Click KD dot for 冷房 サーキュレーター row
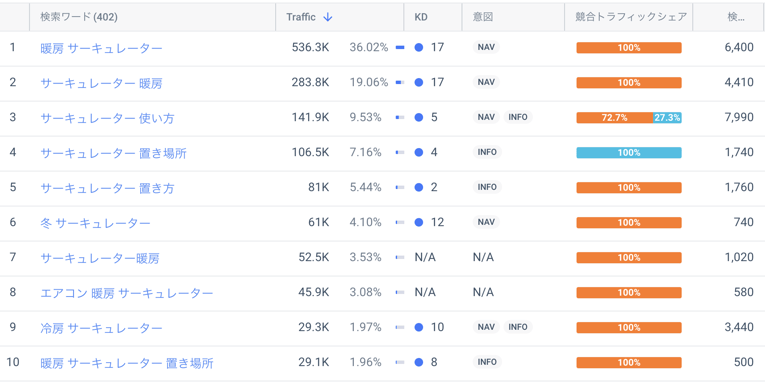Image resolution: width=765 pixels, height=384 pixels. click(x=419, y=327)
